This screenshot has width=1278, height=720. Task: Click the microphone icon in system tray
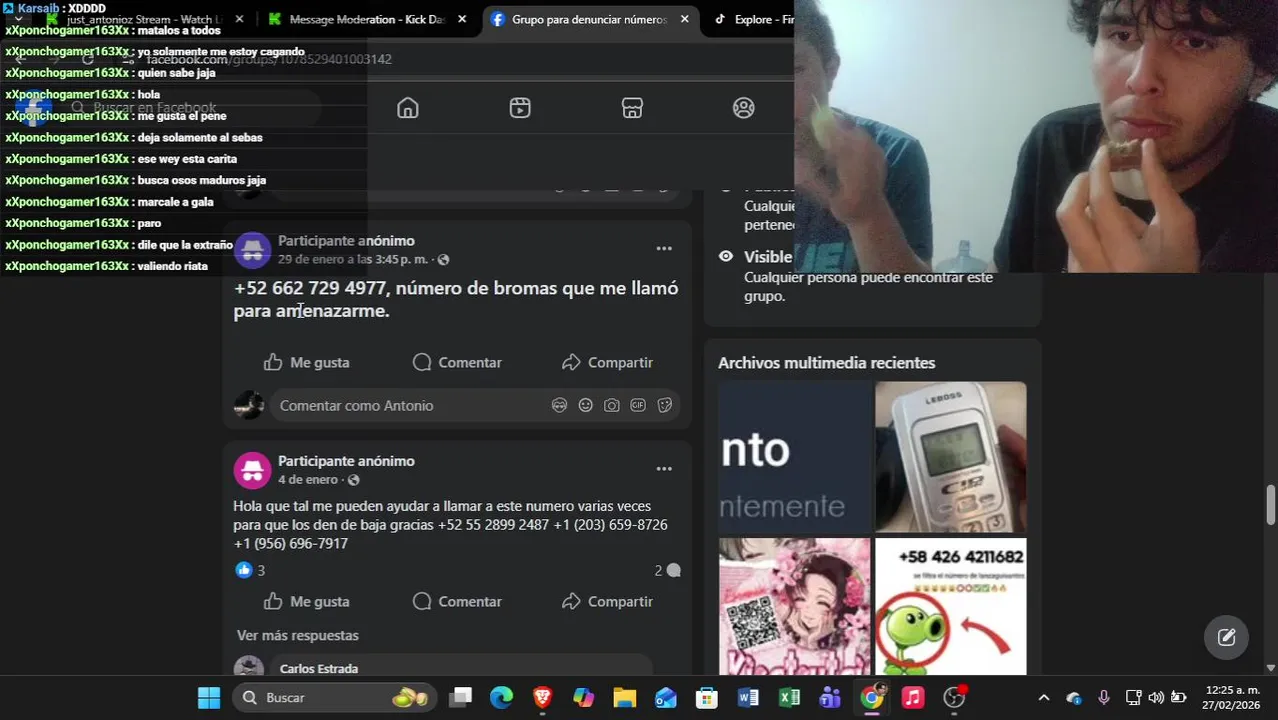pos(1103,698)
